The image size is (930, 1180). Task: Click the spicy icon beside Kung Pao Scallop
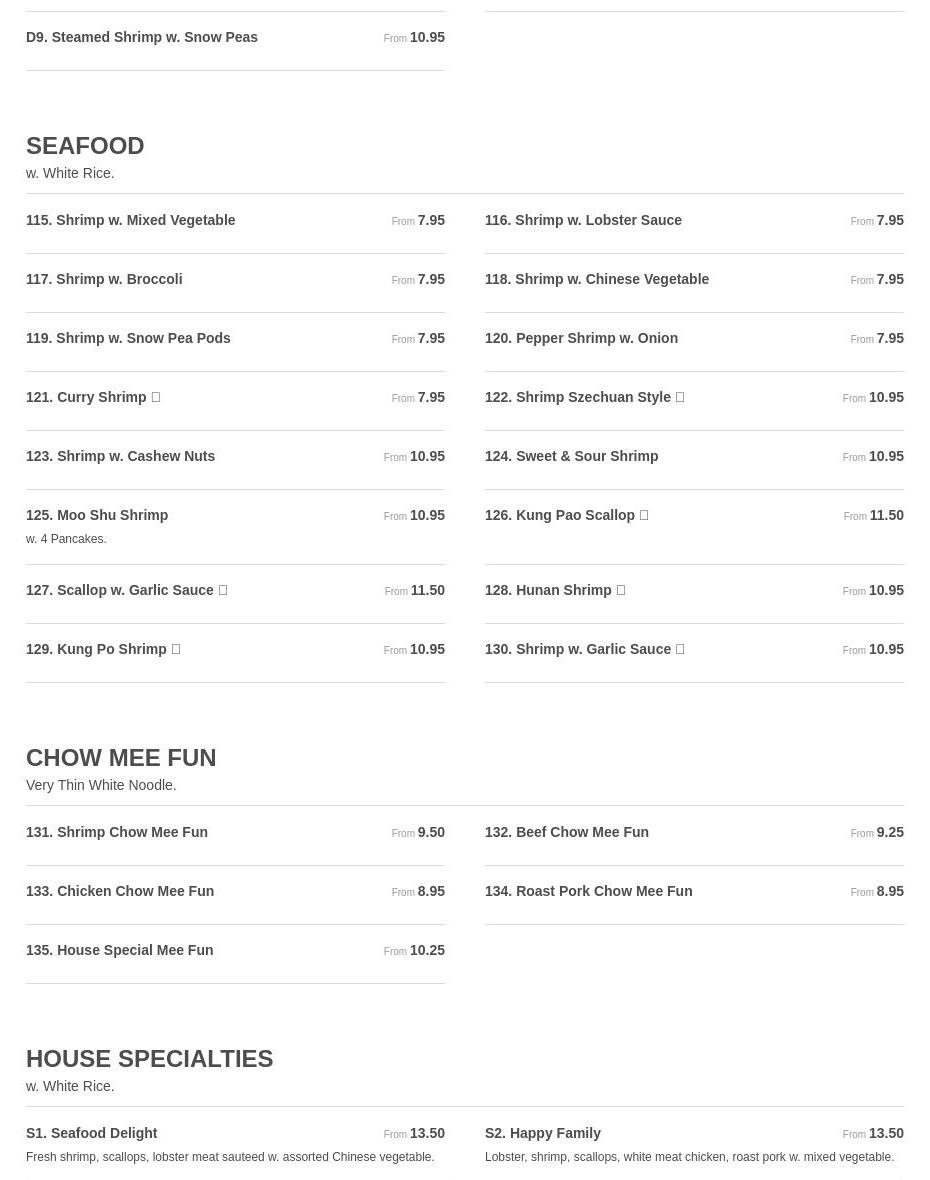(x=643, y=515)
